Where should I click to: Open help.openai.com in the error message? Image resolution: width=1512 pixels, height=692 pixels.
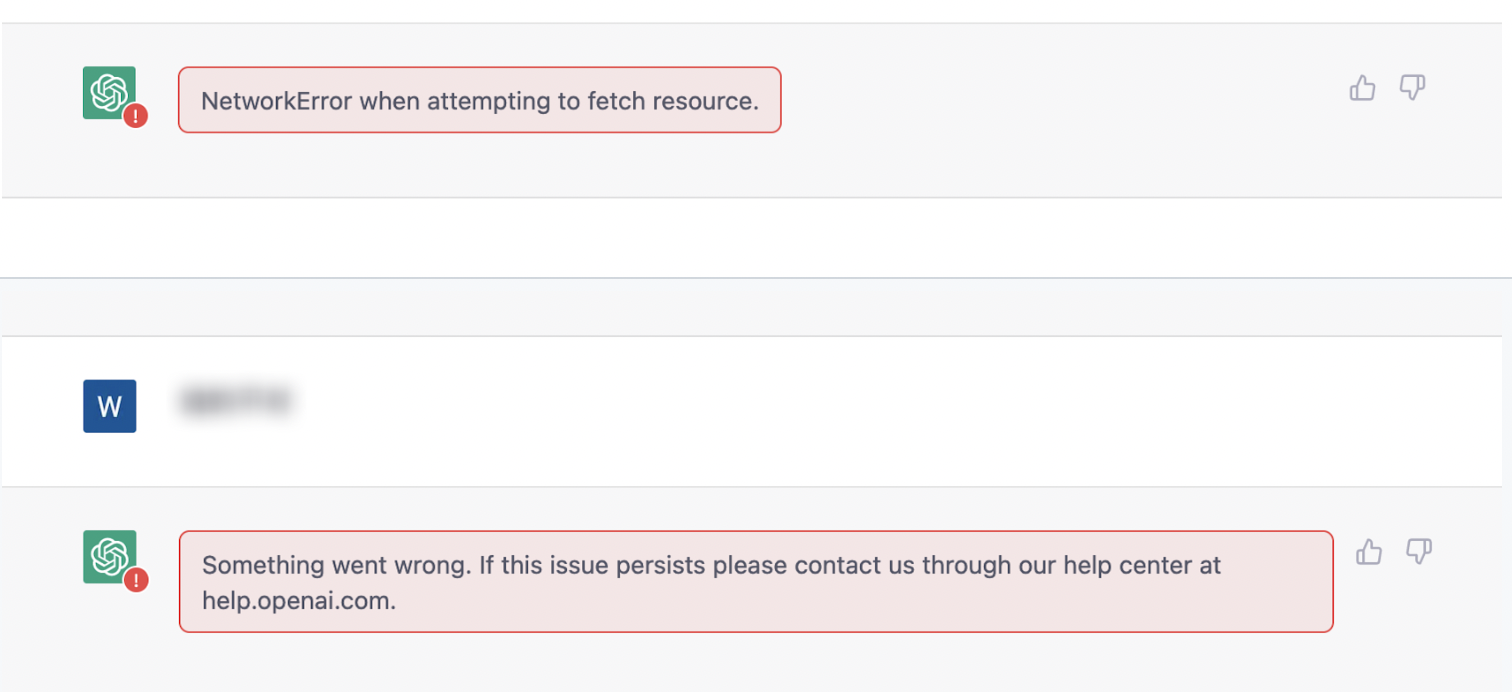pyautogui.click(x=299, y=601)
